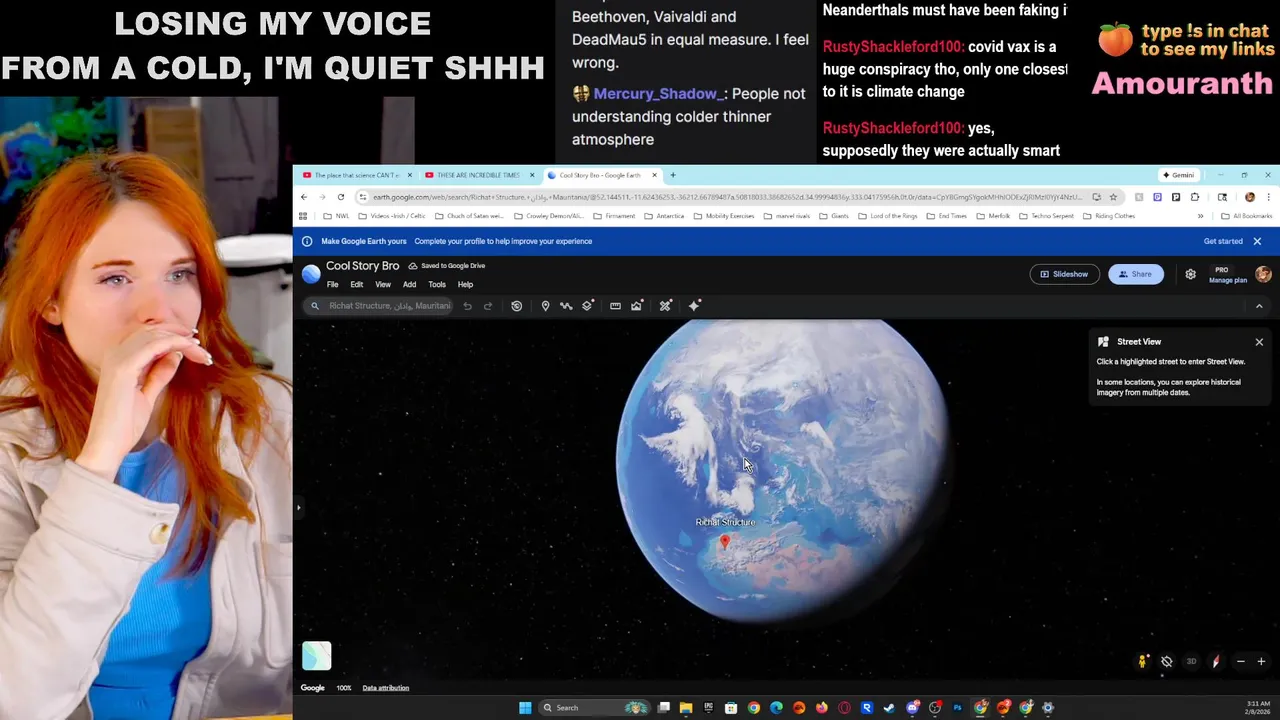
Task: Open the Add menu
Action: click(x=409, y=285)
